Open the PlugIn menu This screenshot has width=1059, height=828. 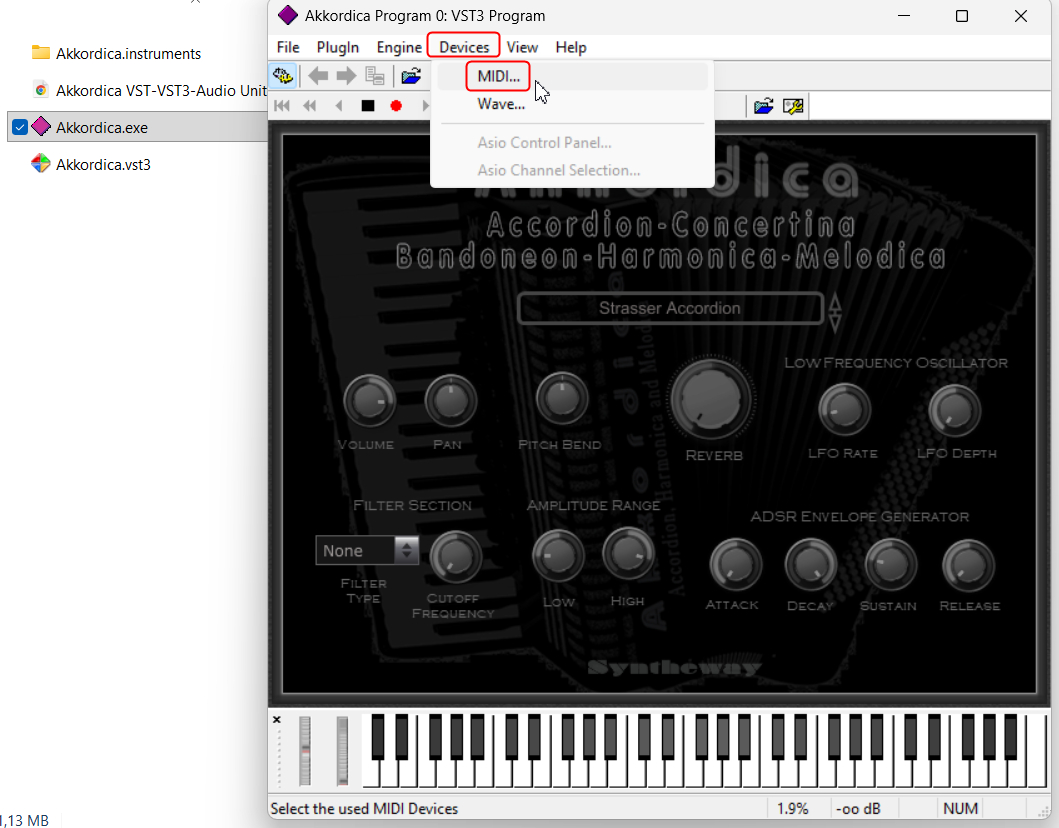pos(338,47)
